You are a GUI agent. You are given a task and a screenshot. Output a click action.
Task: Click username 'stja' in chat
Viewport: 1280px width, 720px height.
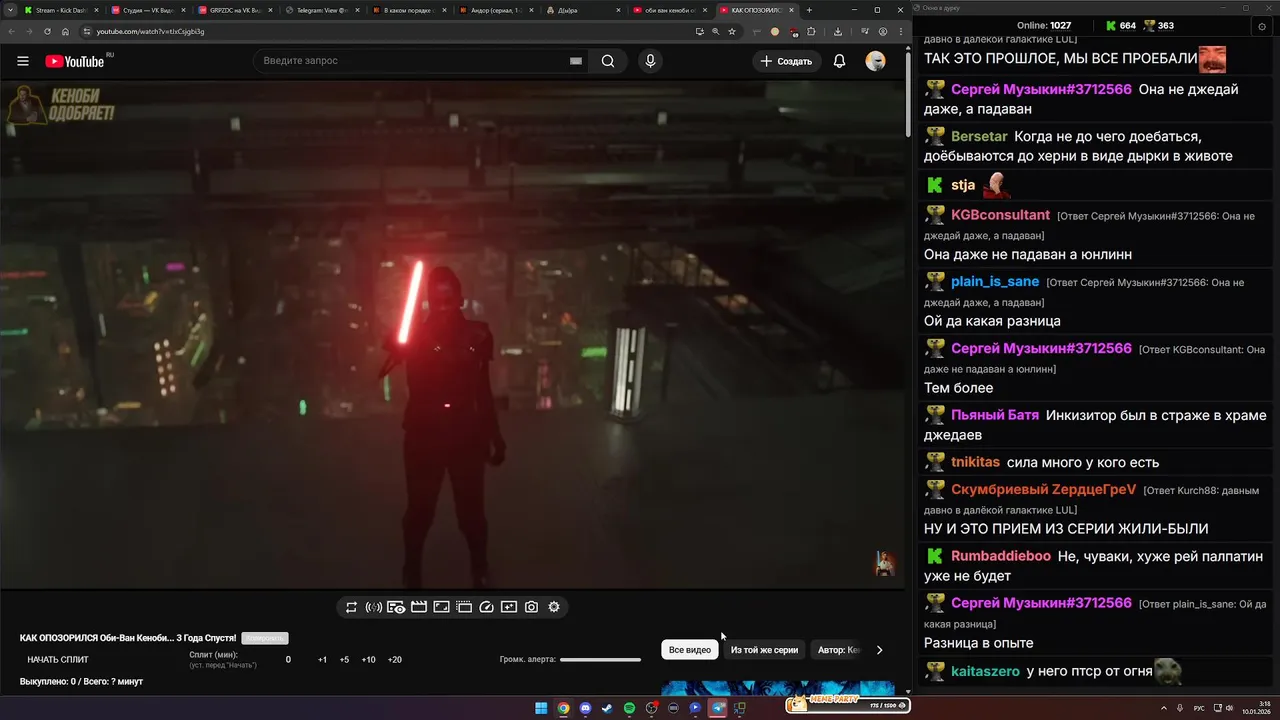point(963,185)
